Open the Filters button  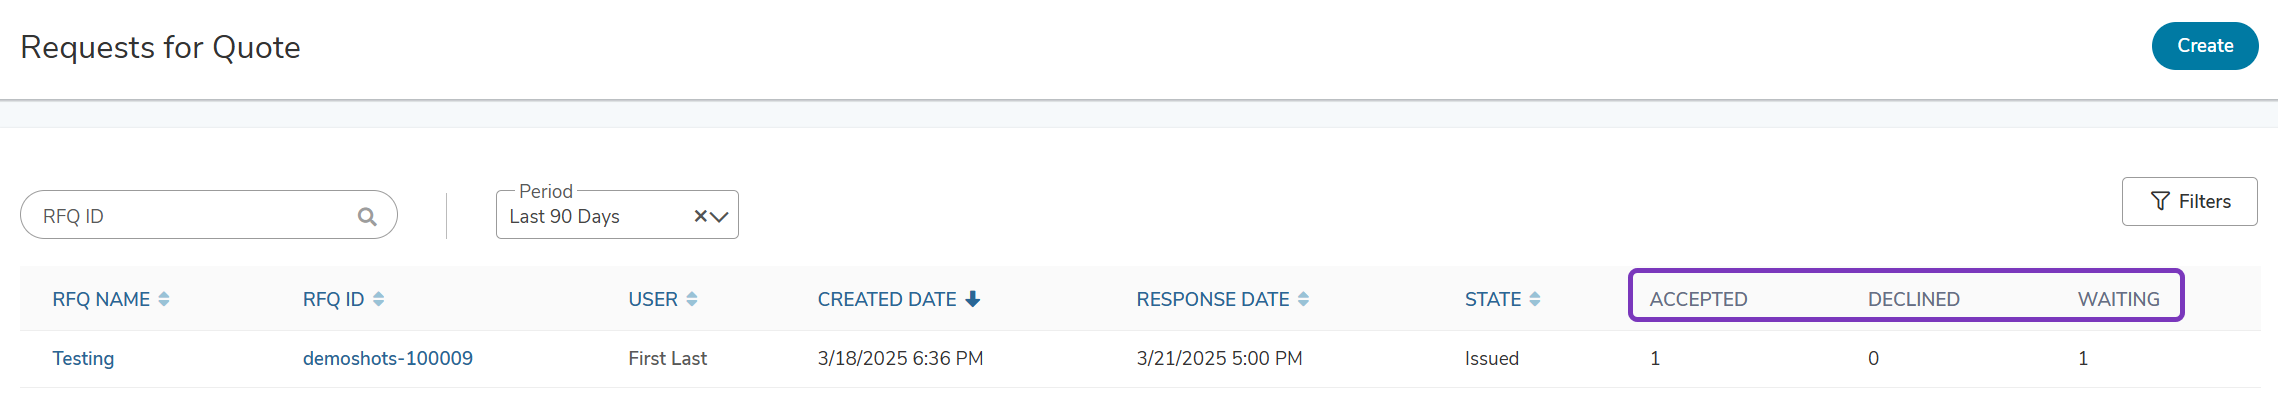tap(2190, 201)
